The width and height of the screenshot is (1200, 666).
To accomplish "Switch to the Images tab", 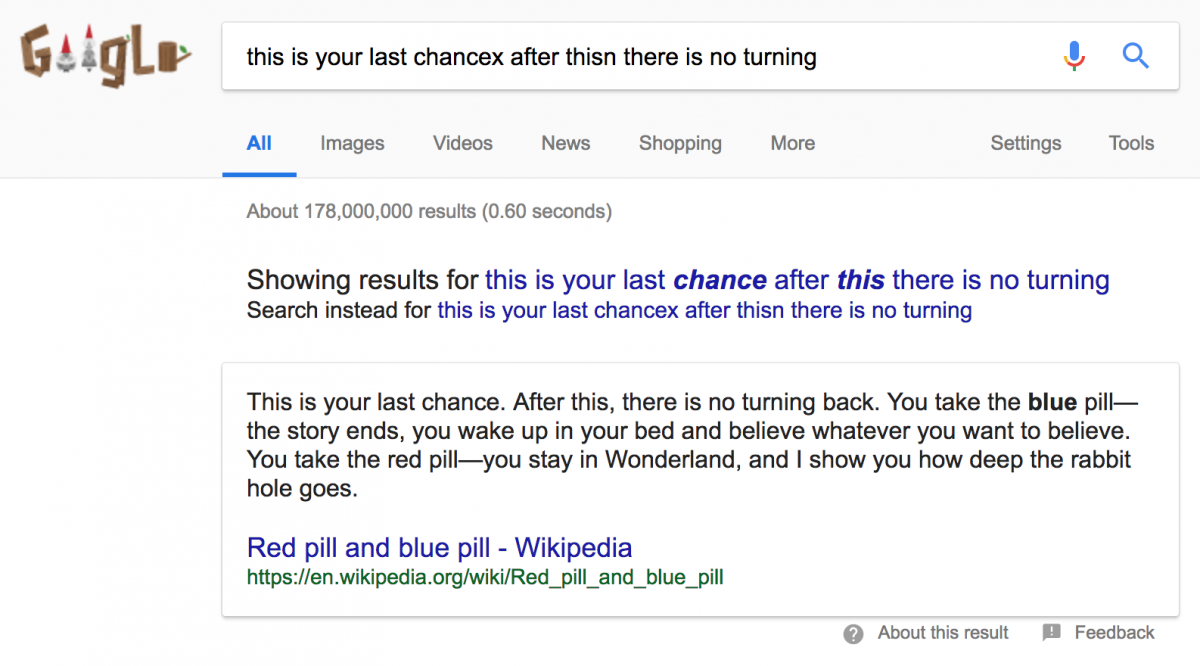I will tap(352, 143).
